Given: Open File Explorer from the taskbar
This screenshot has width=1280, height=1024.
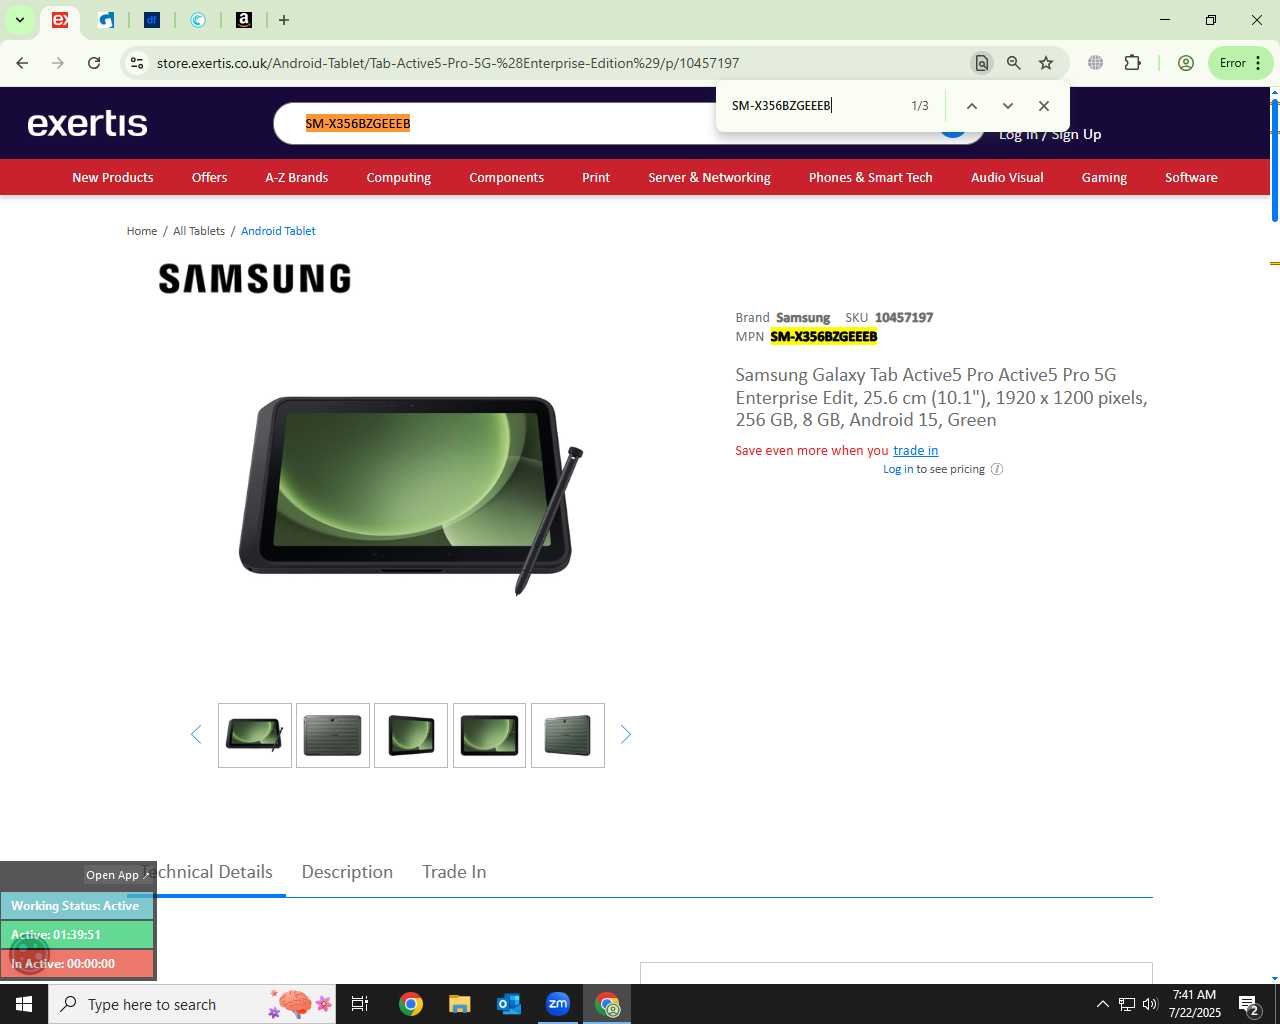Looking at the screenshot, I should pos(459,1004).
